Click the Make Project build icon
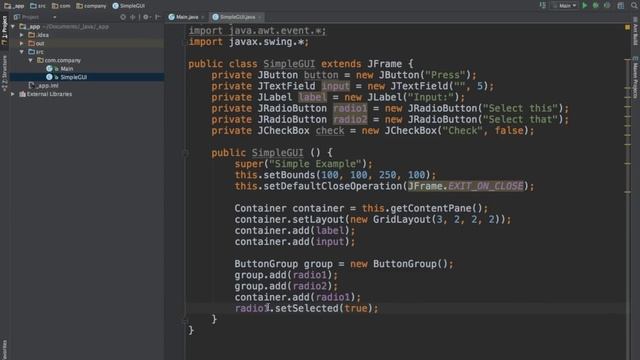This screenshot has height=360, width=640. tap(542, 5)
